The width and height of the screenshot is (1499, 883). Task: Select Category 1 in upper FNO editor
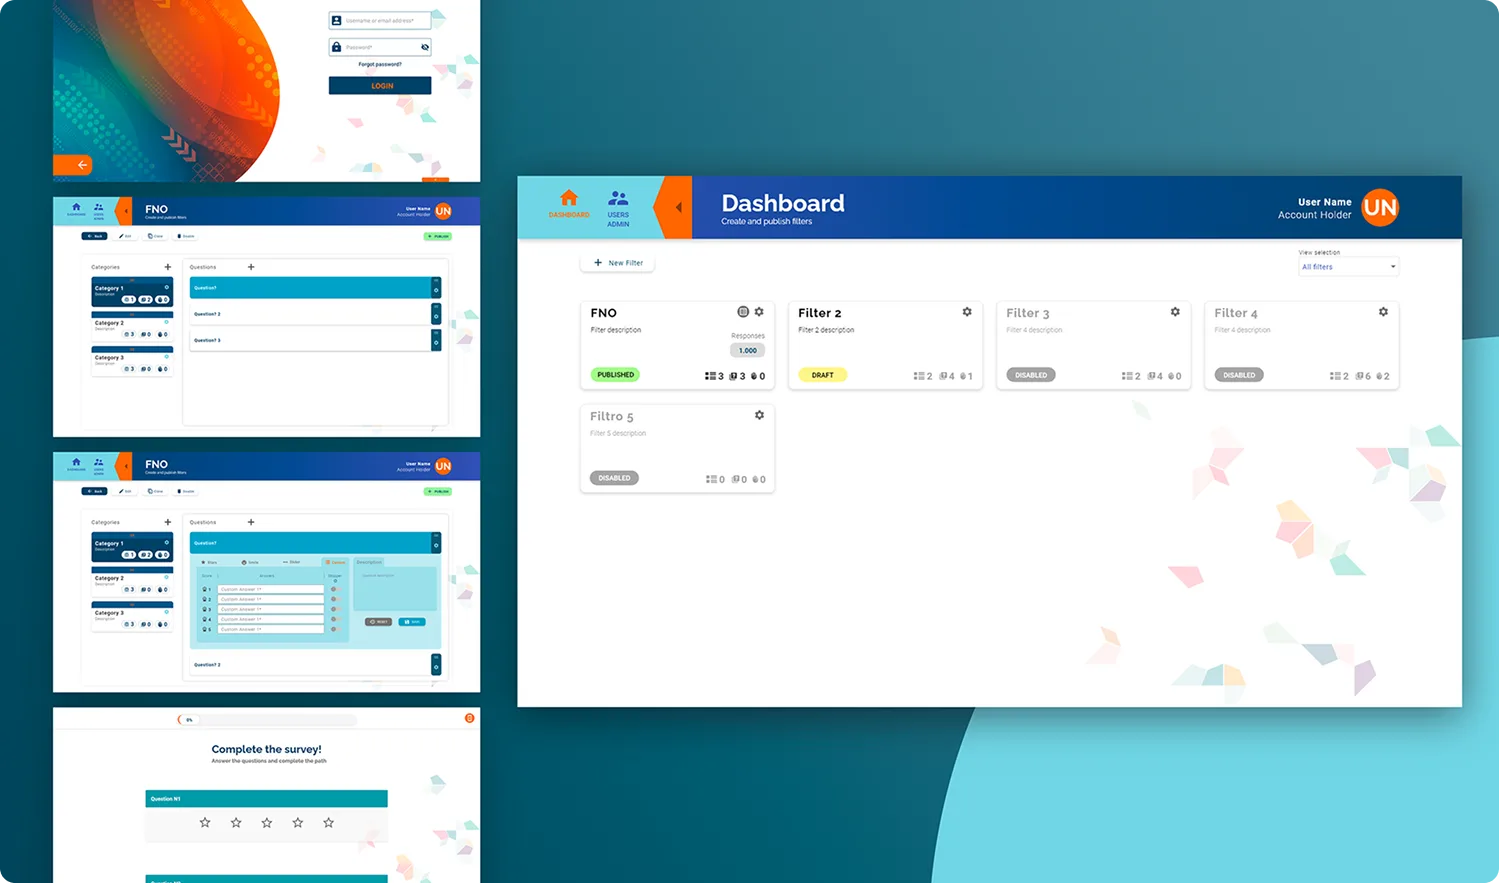(x=132, y=292)
